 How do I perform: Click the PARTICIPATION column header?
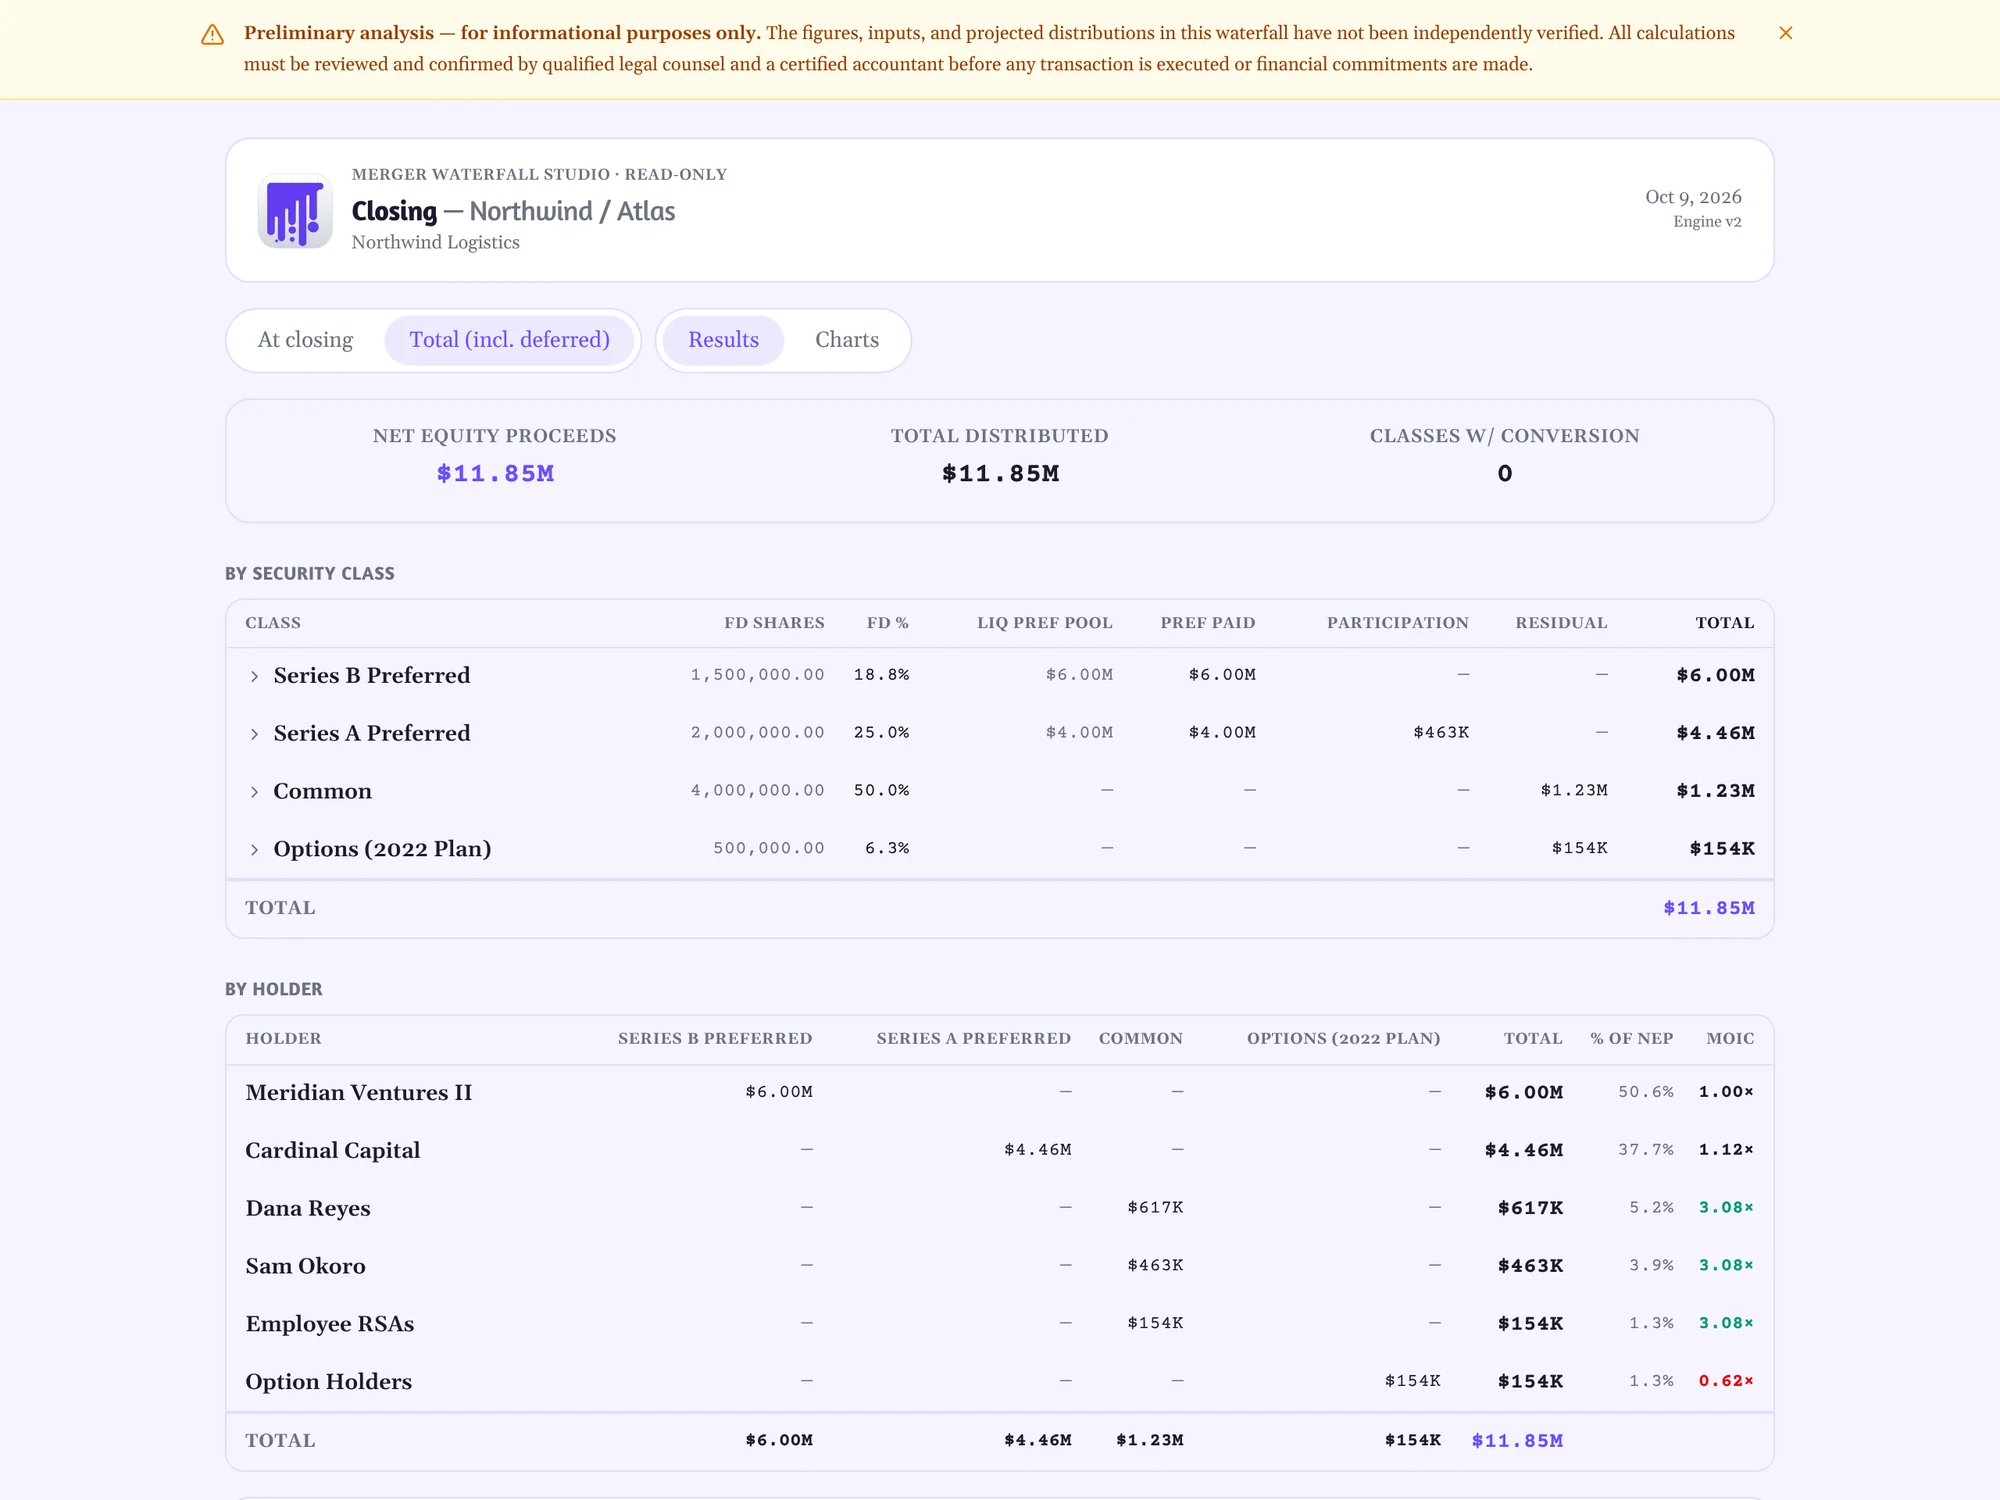point(1398,623)
